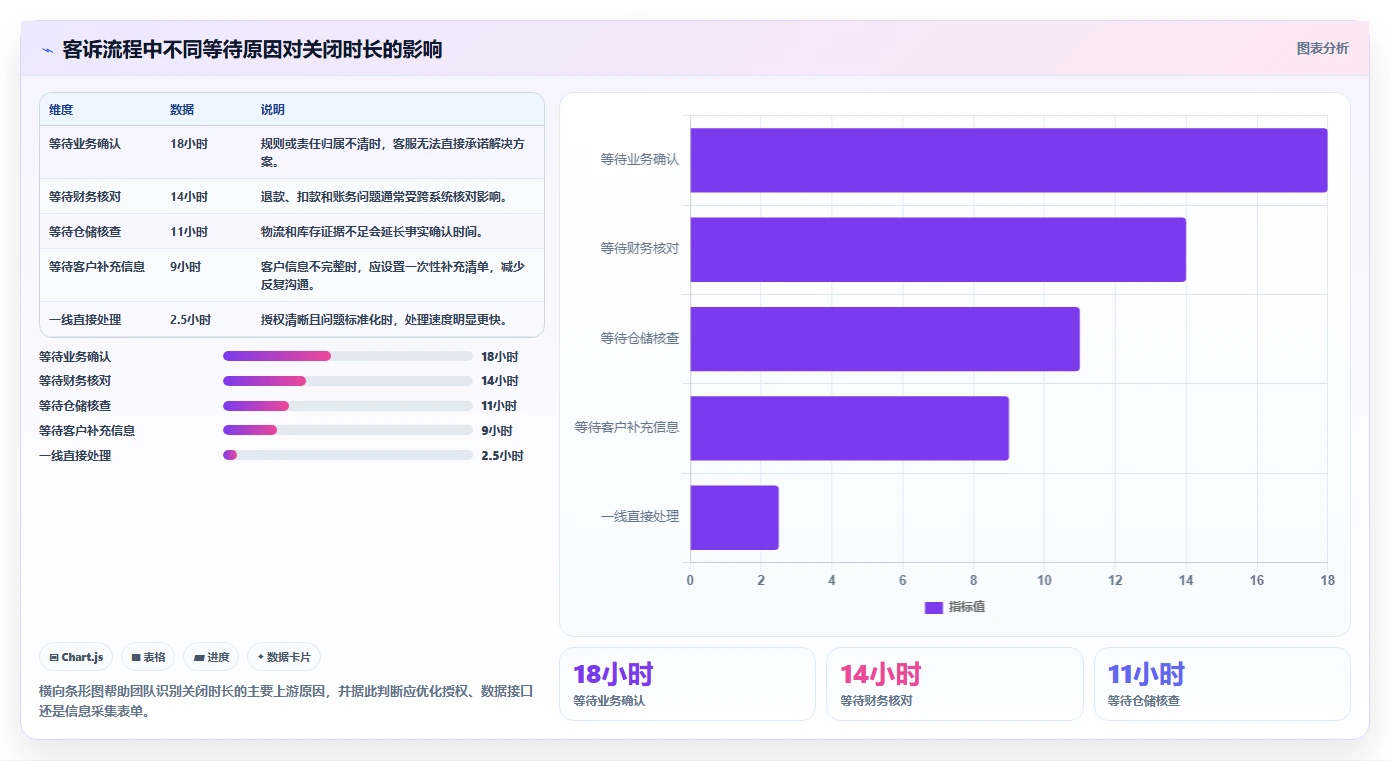Click the 2.5小时 value beside progress bar
This screenshot has width=1390, height=761.
(502, 455)
